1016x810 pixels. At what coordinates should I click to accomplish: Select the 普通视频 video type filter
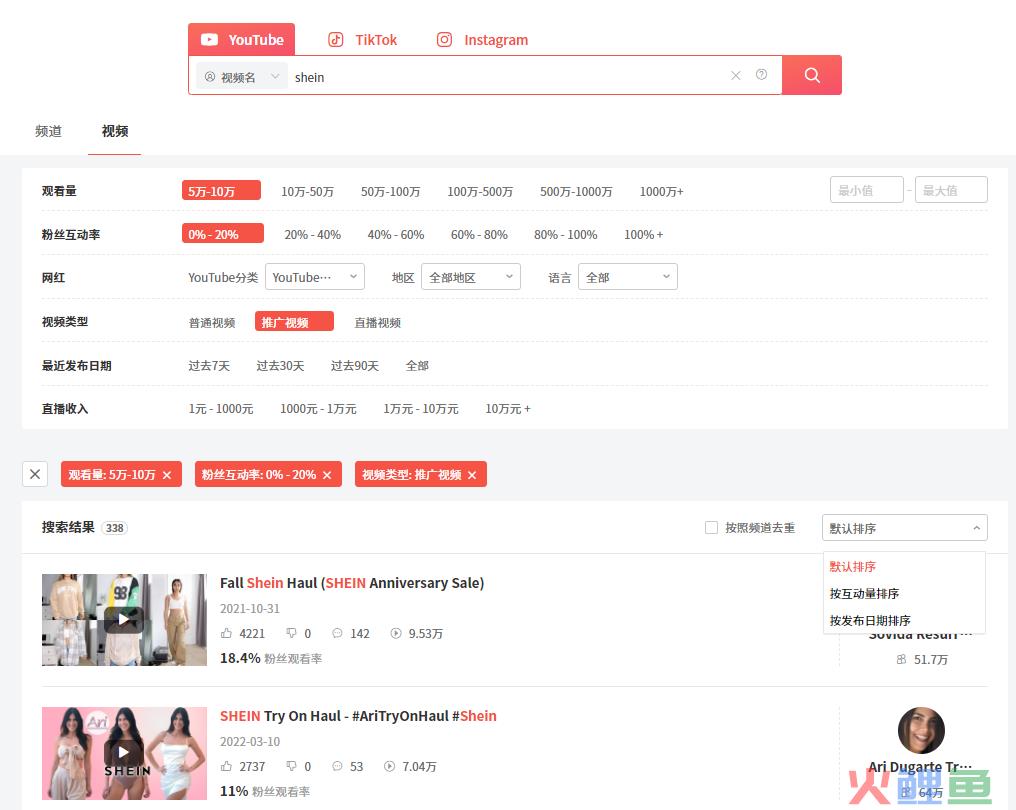[x=212, y=322]
